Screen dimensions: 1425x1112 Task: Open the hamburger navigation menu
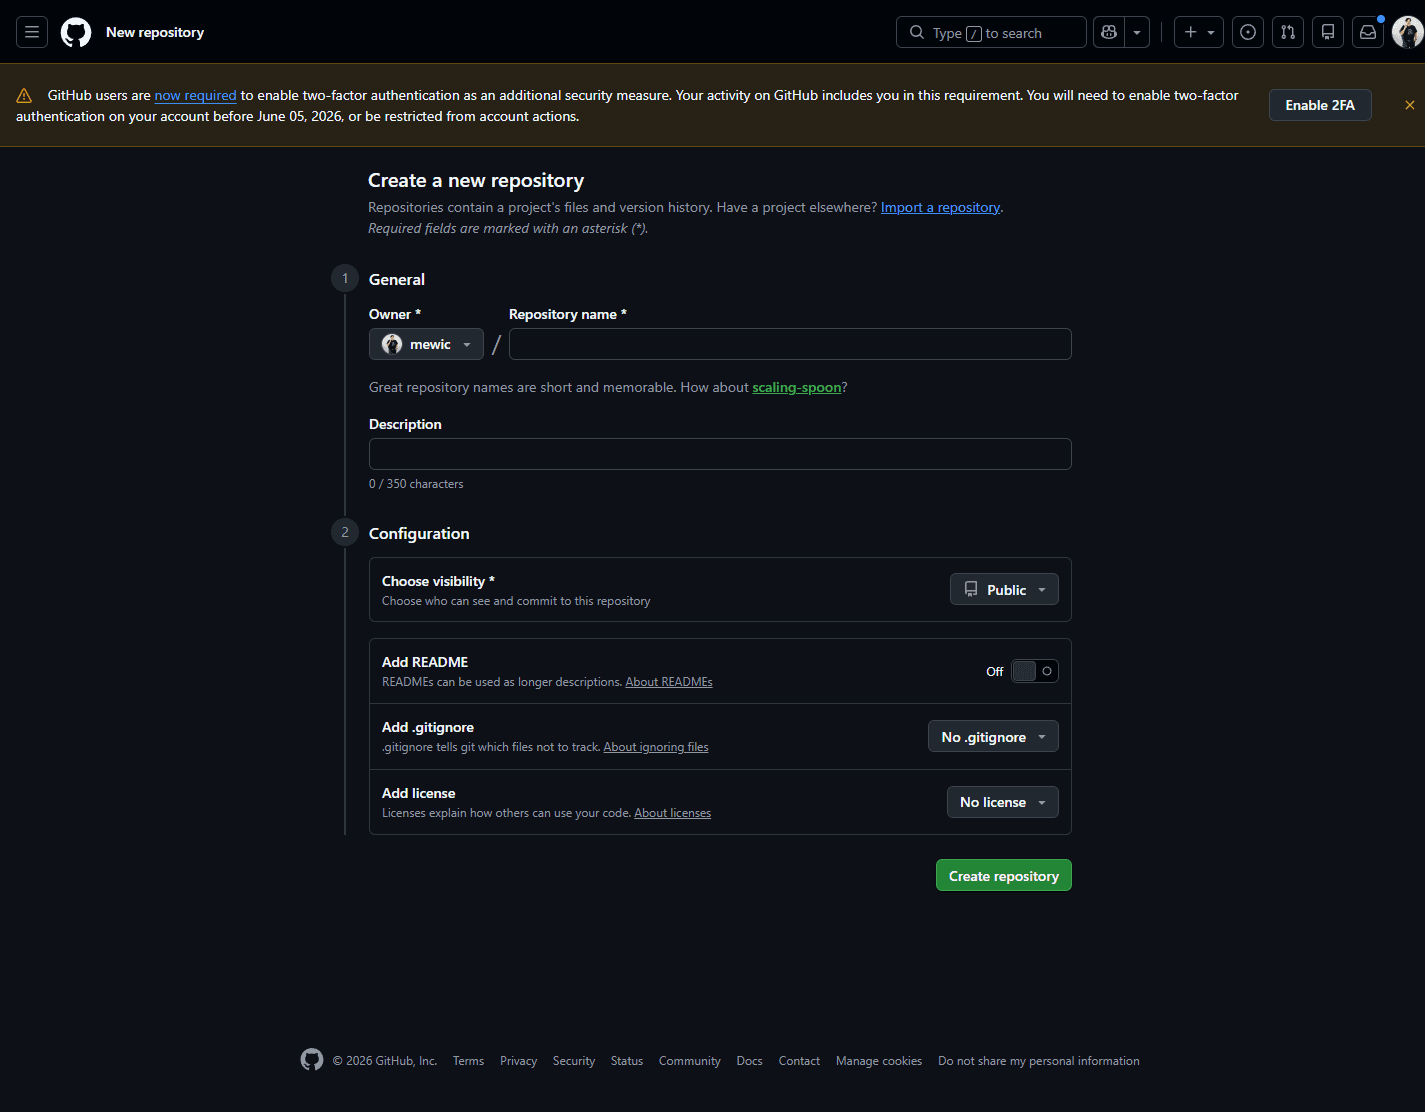pos(32,32)
